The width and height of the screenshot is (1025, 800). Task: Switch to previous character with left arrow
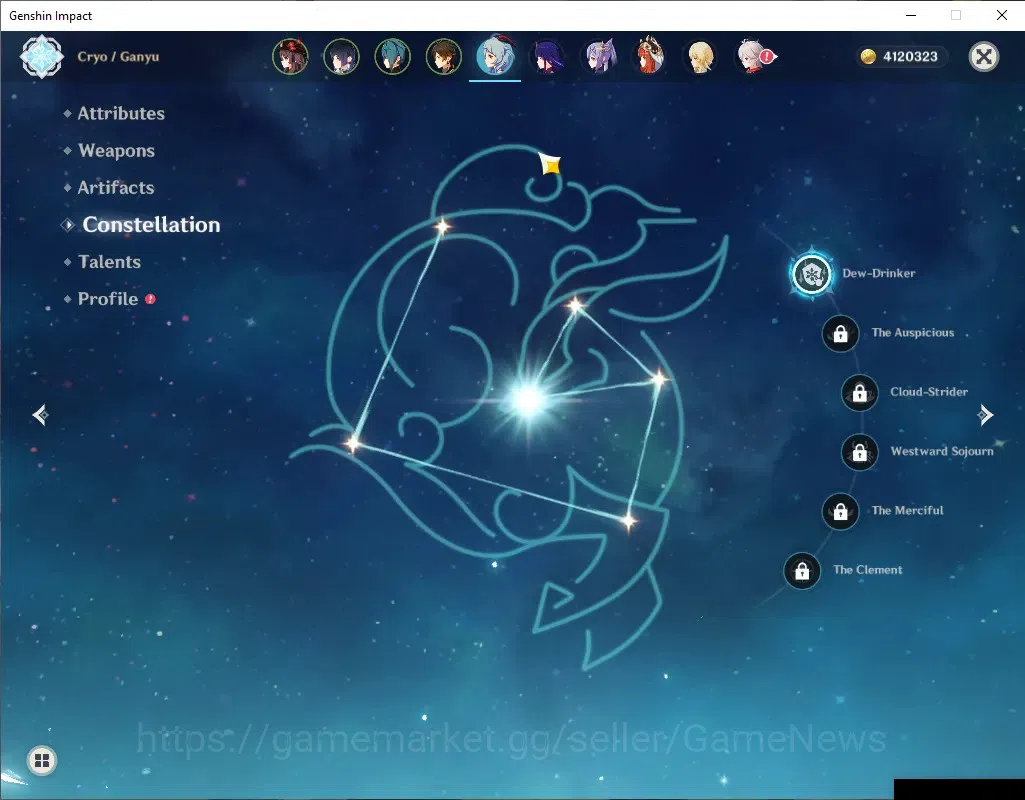[41, 415]
